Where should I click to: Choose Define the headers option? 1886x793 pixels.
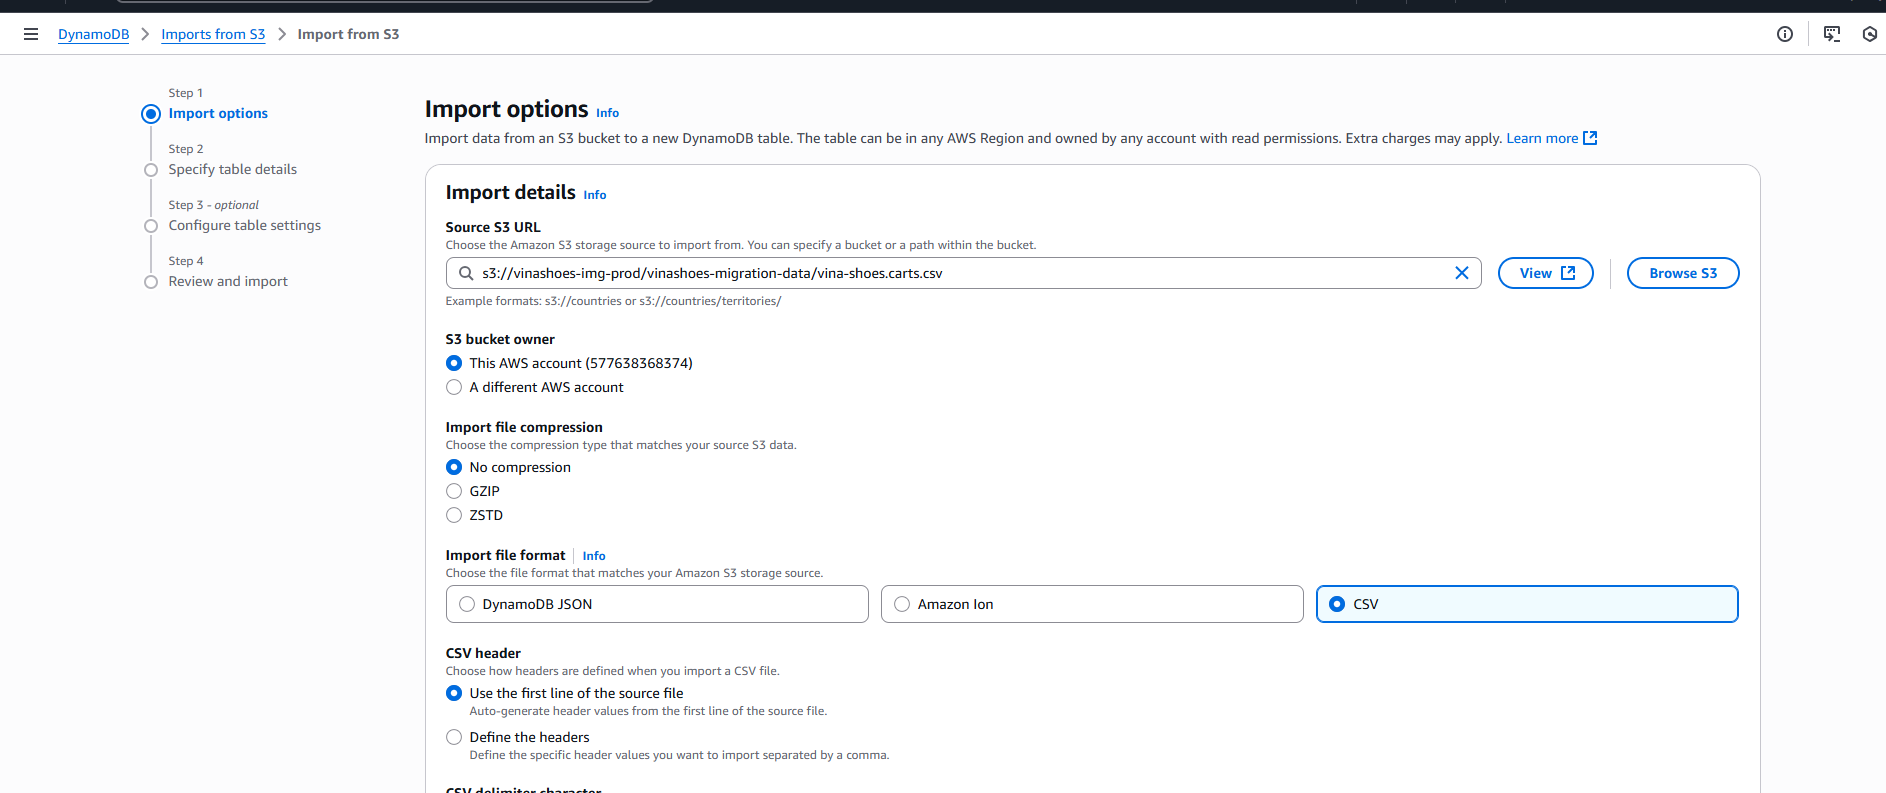454,737
